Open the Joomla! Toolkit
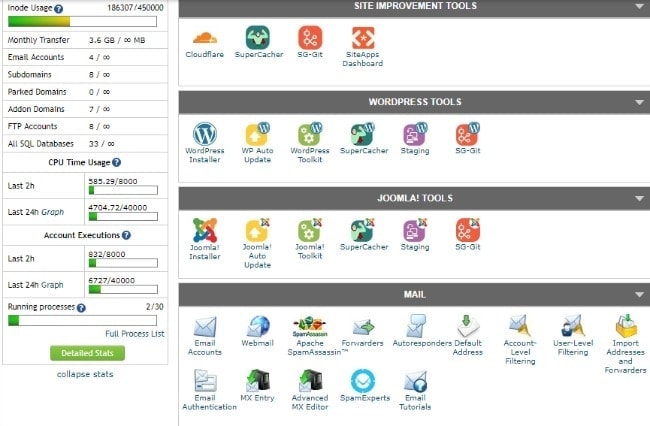The height and width of the screenshot is (426, 650). pos(310,239)
